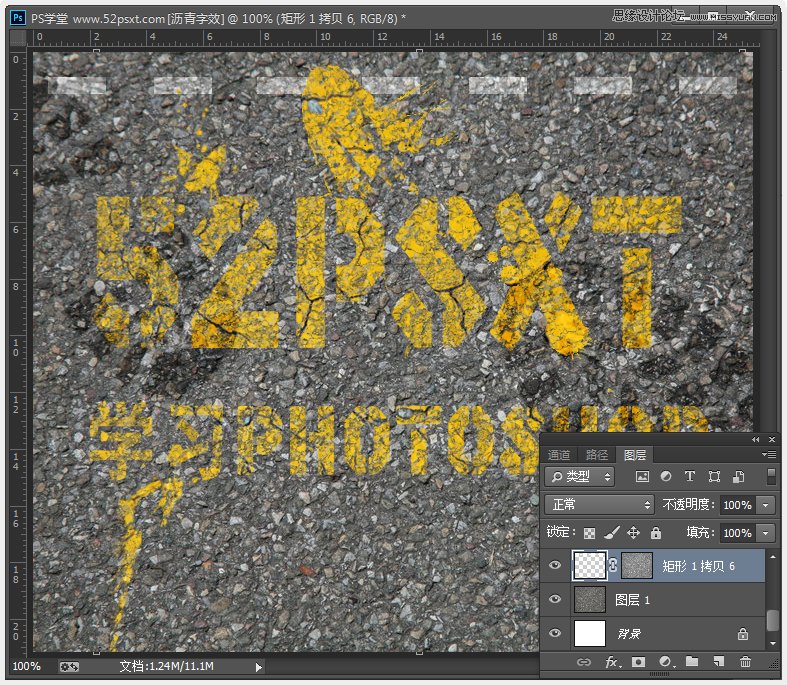Open the Layers panel flyout menu
Image resolution: width=787 pixels, height=685 pixels.
pyautogui.click(x=768, y=455)
